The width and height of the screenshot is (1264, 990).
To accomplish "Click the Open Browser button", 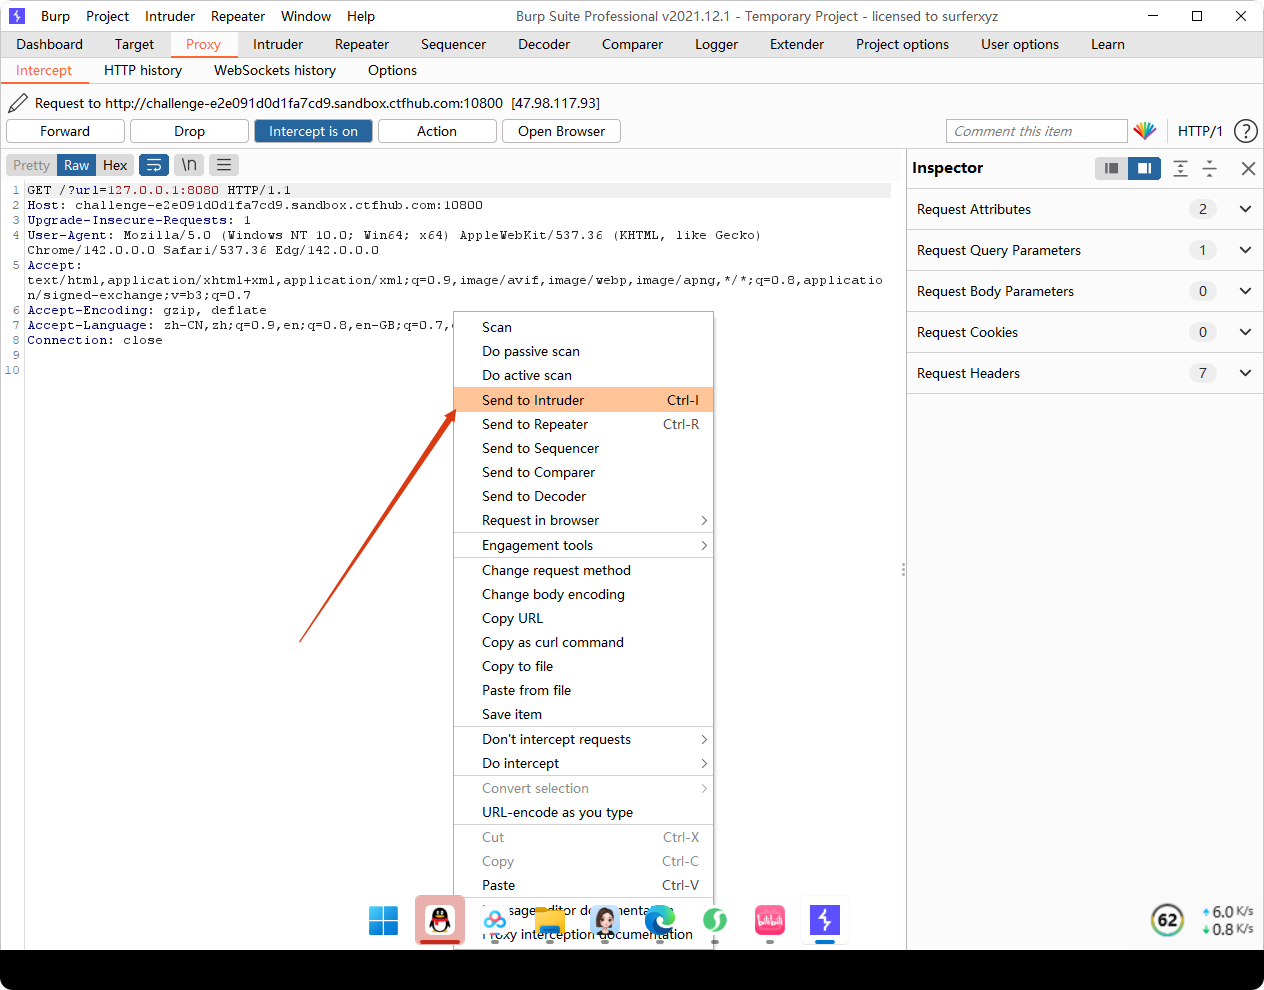I will [x=561, y=131].
